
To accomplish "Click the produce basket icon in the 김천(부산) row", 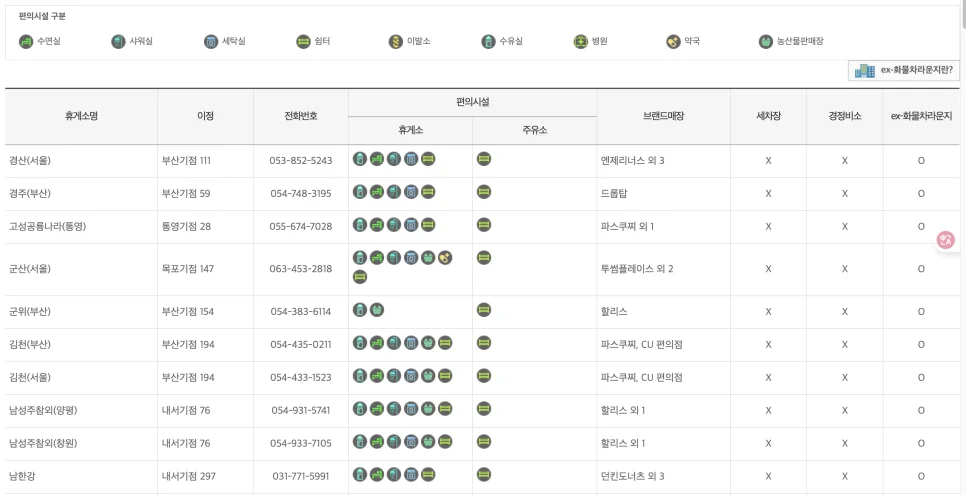I will [428, 343].
